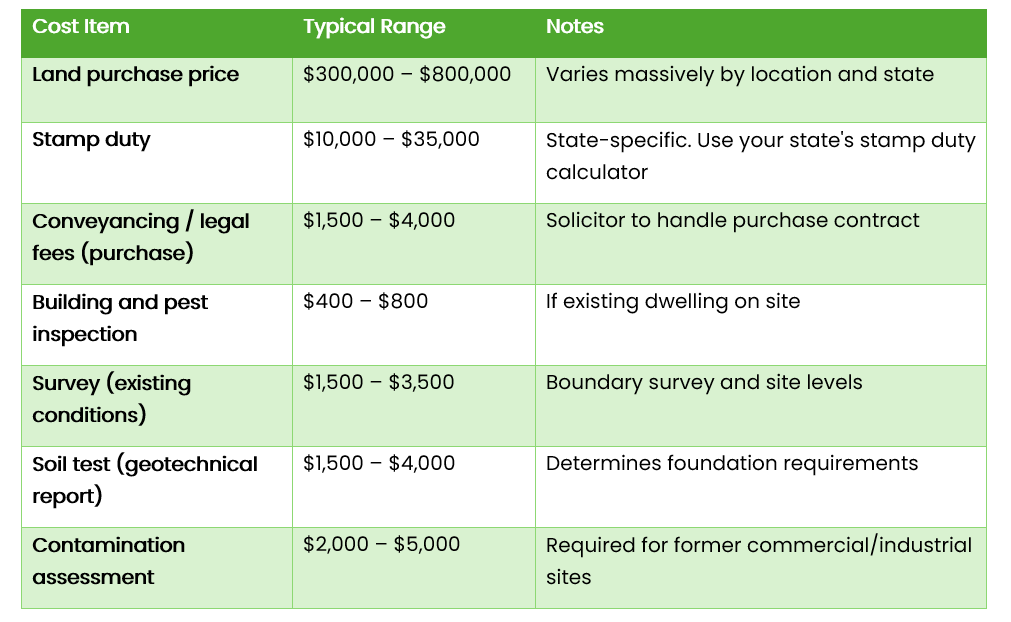Click "Boundary survey and site levels" note
This screenshot has width=1011, height=622.
[704, 383]
